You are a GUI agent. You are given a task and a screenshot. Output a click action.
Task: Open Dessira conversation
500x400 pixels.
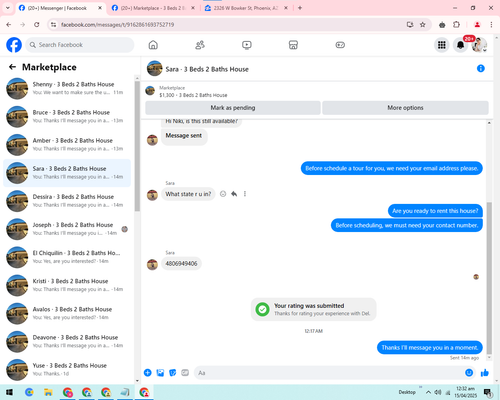[67, 201]
